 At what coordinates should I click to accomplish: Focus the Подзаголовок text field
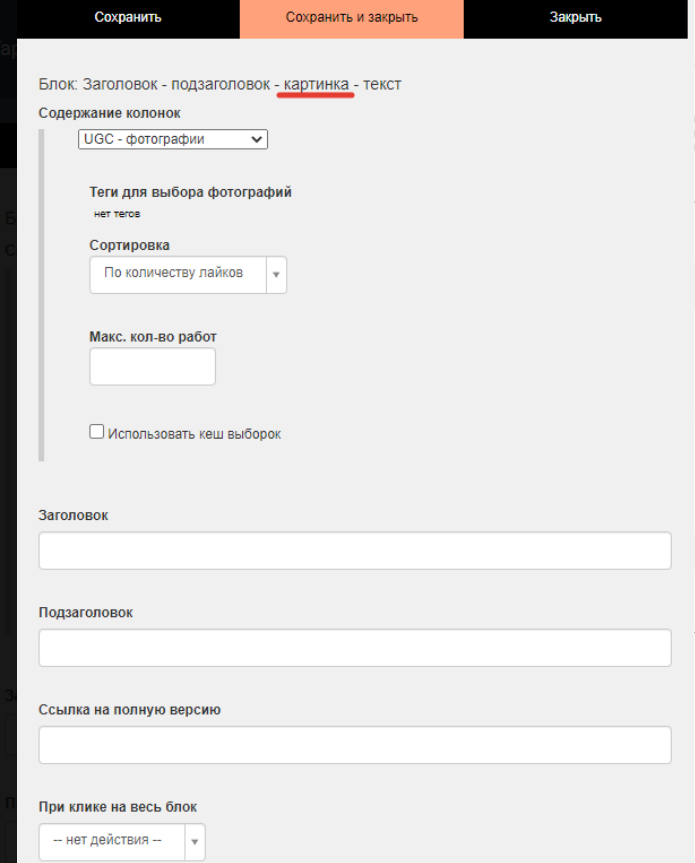tap(355, 648)
